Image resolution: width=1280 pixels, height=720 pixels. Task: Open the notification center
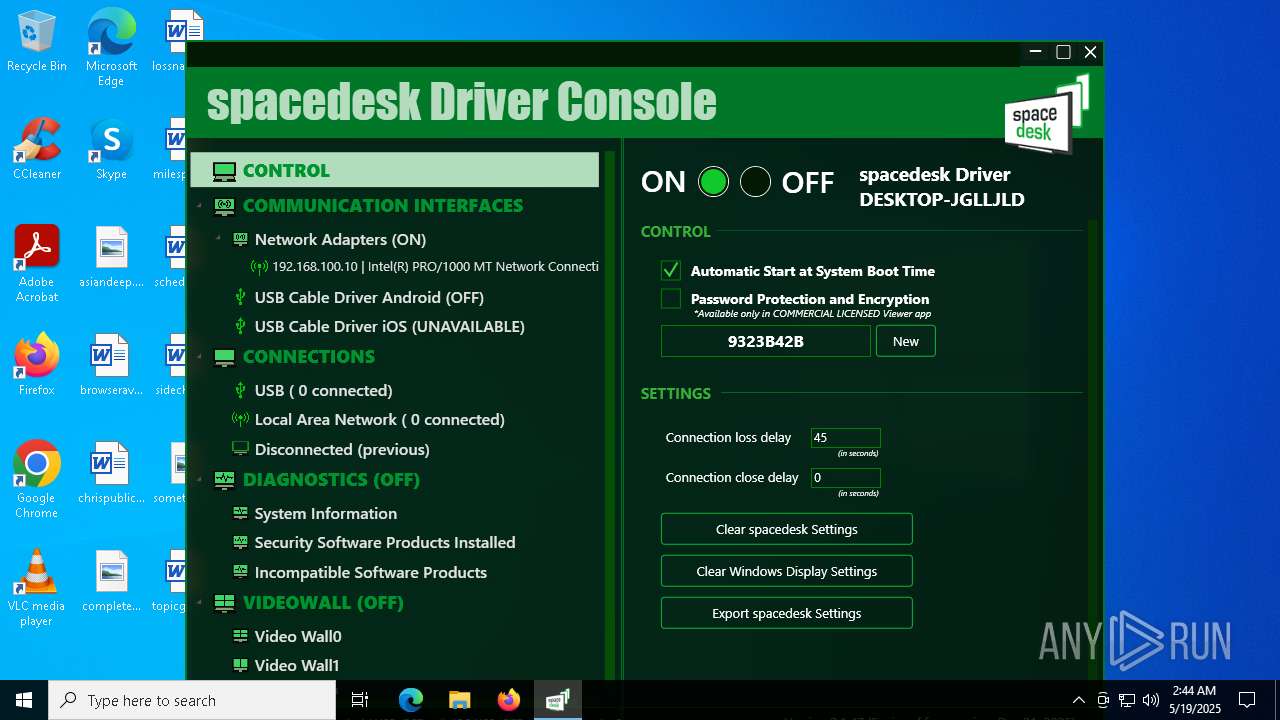click(1247, 700)
